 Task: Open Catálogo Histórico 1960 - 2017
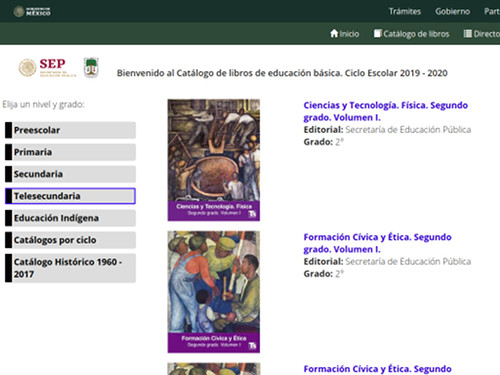click(70, 268)
